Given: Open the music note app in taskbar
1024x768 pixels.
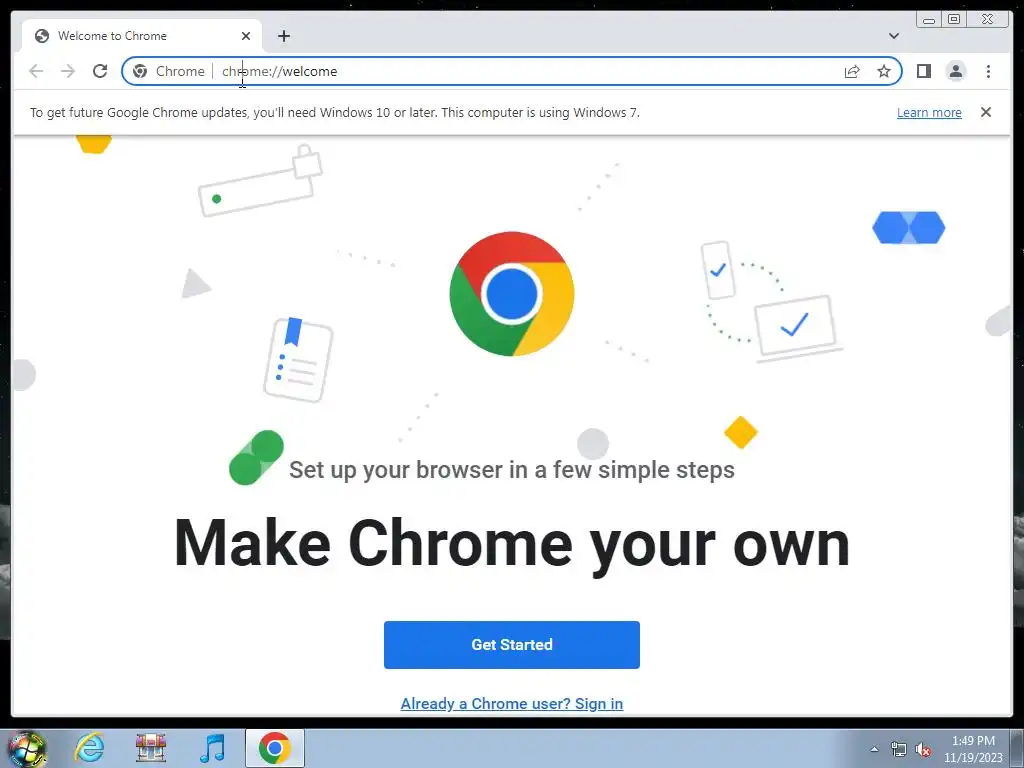Looking at the screenshot, I should point(212,748).
